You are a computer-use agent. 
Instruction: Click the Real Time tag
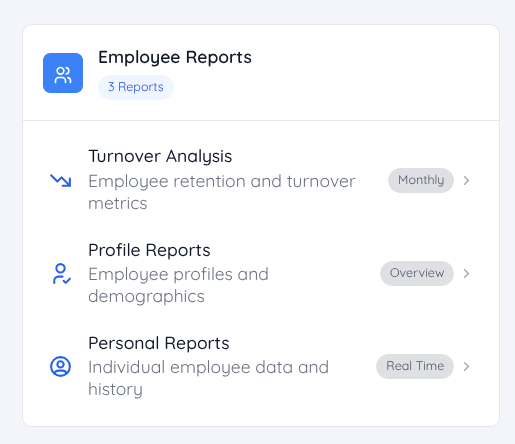coord(415,366)
